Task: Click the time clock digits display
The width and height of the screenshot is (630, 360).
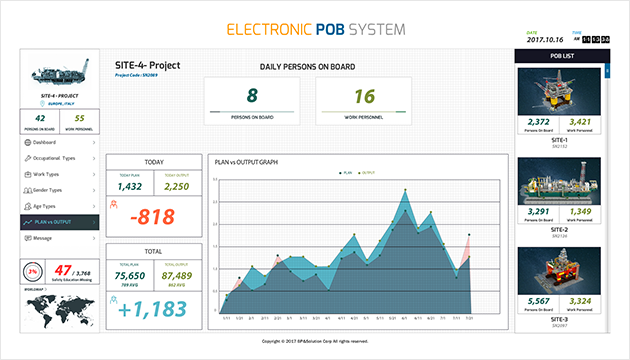Action: tap(596, 39)
